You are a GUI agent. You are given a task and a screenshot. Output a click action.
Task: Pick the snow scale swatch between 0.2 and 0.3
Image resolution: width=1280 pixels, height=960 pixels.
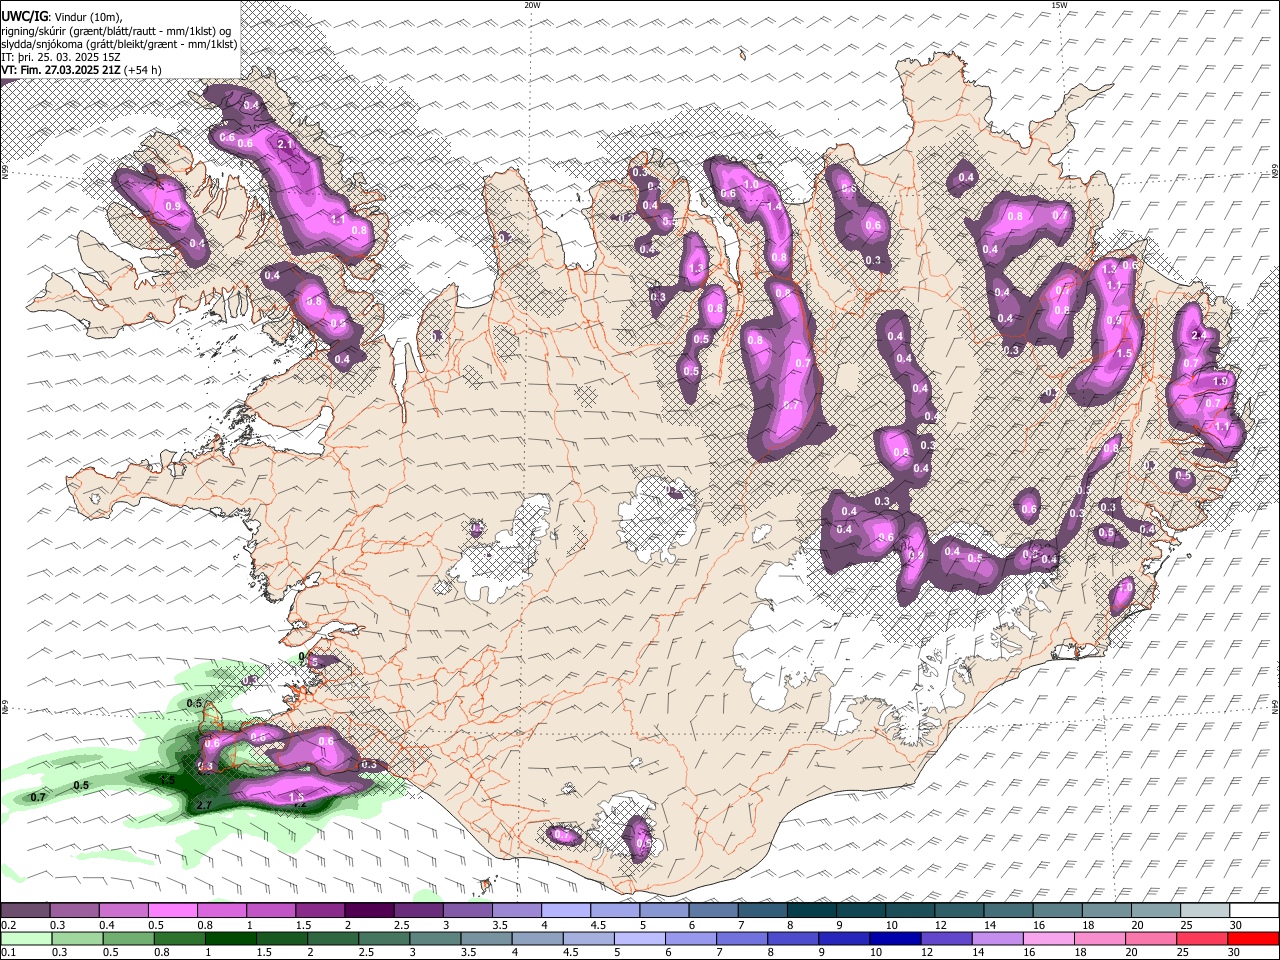25,910
